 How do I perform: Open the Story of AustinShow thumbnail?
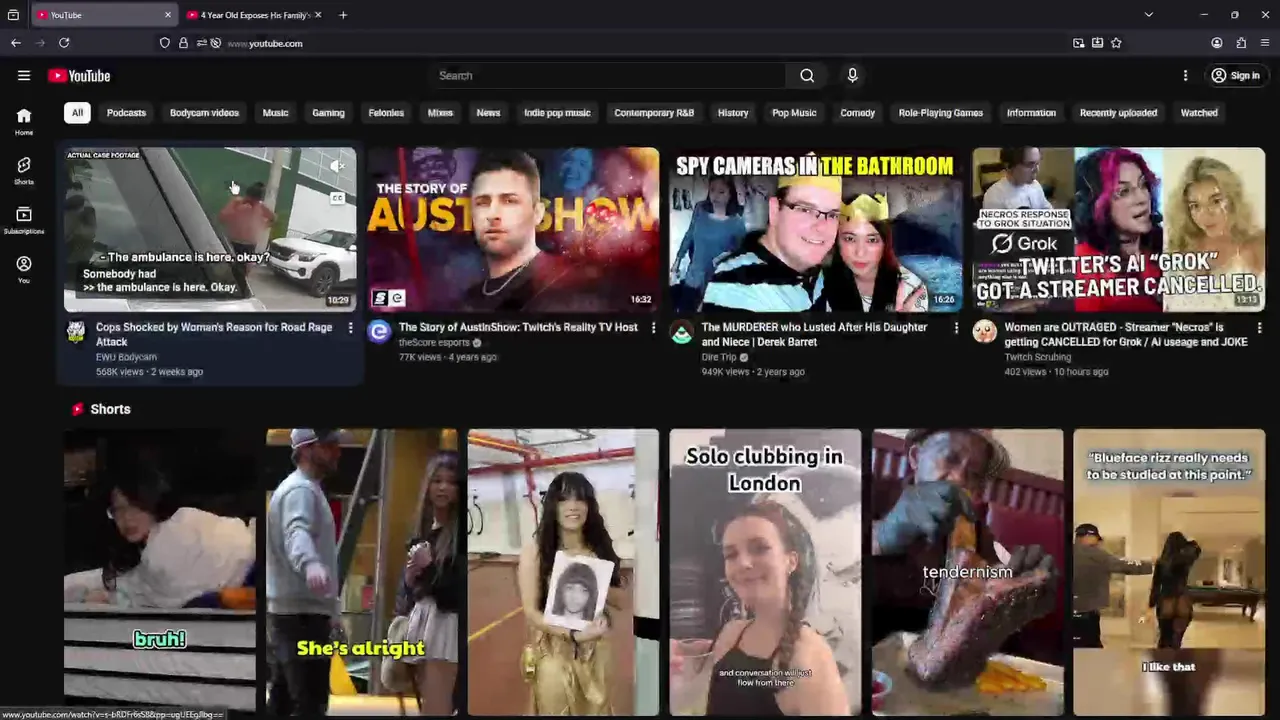click(513, 230)
